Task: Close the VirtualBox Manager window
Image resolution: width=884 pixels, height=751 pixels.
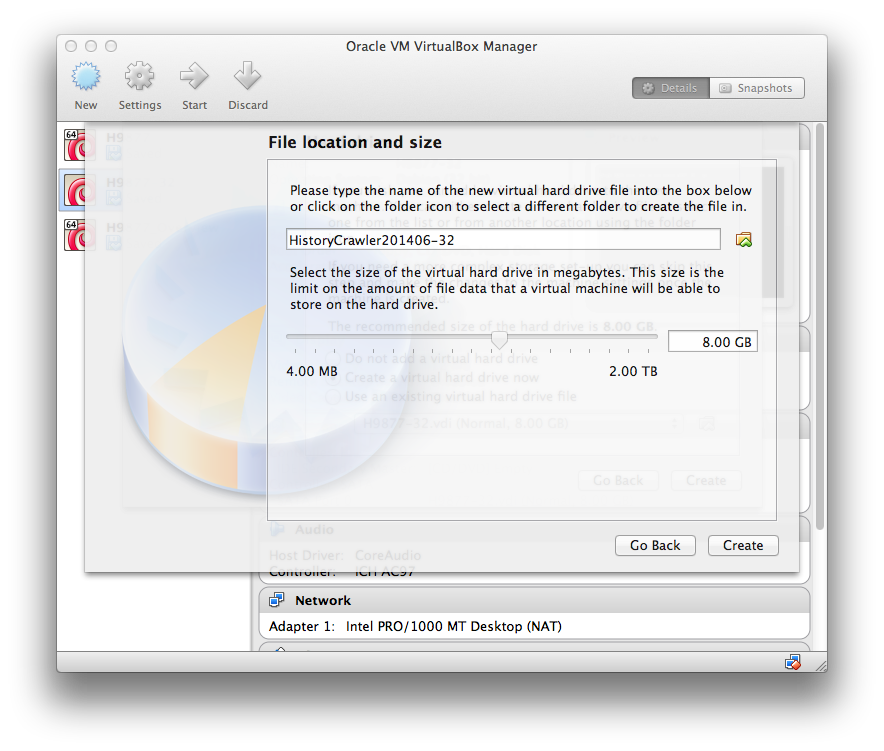Action: click(71, 46)
